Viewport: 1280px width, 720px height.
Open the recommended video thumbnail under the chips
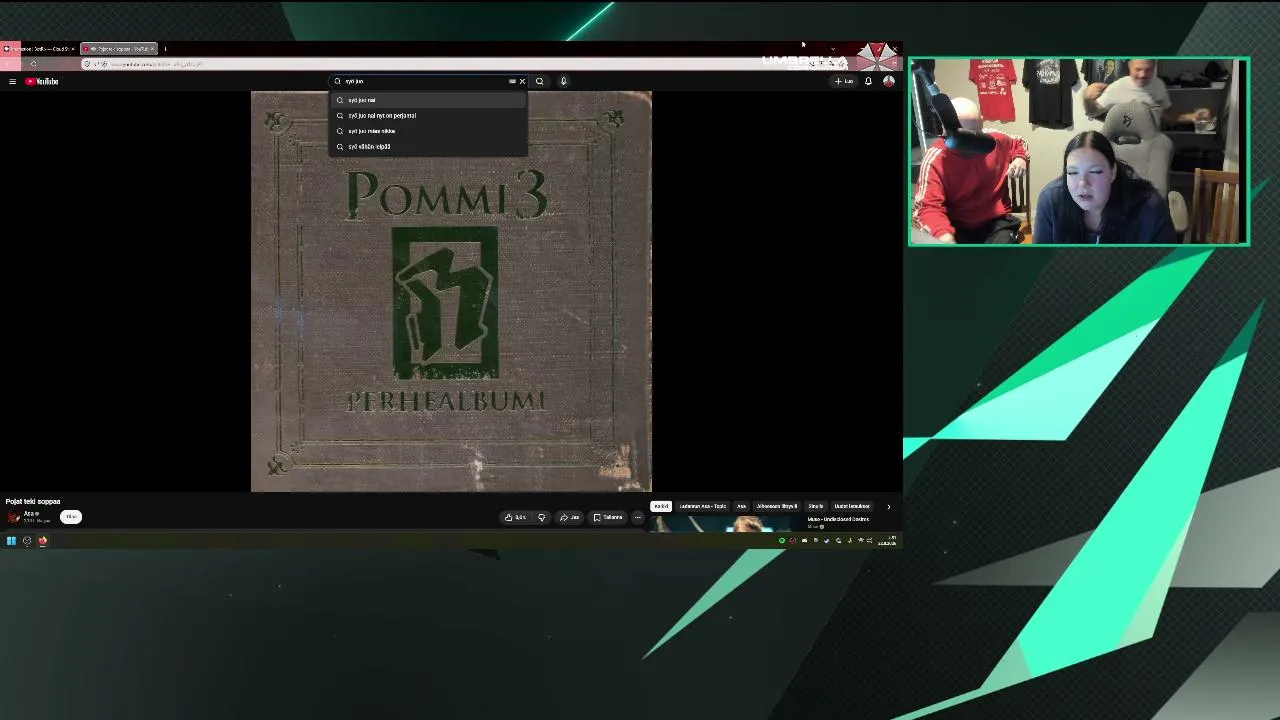click(x=727, y=523)
